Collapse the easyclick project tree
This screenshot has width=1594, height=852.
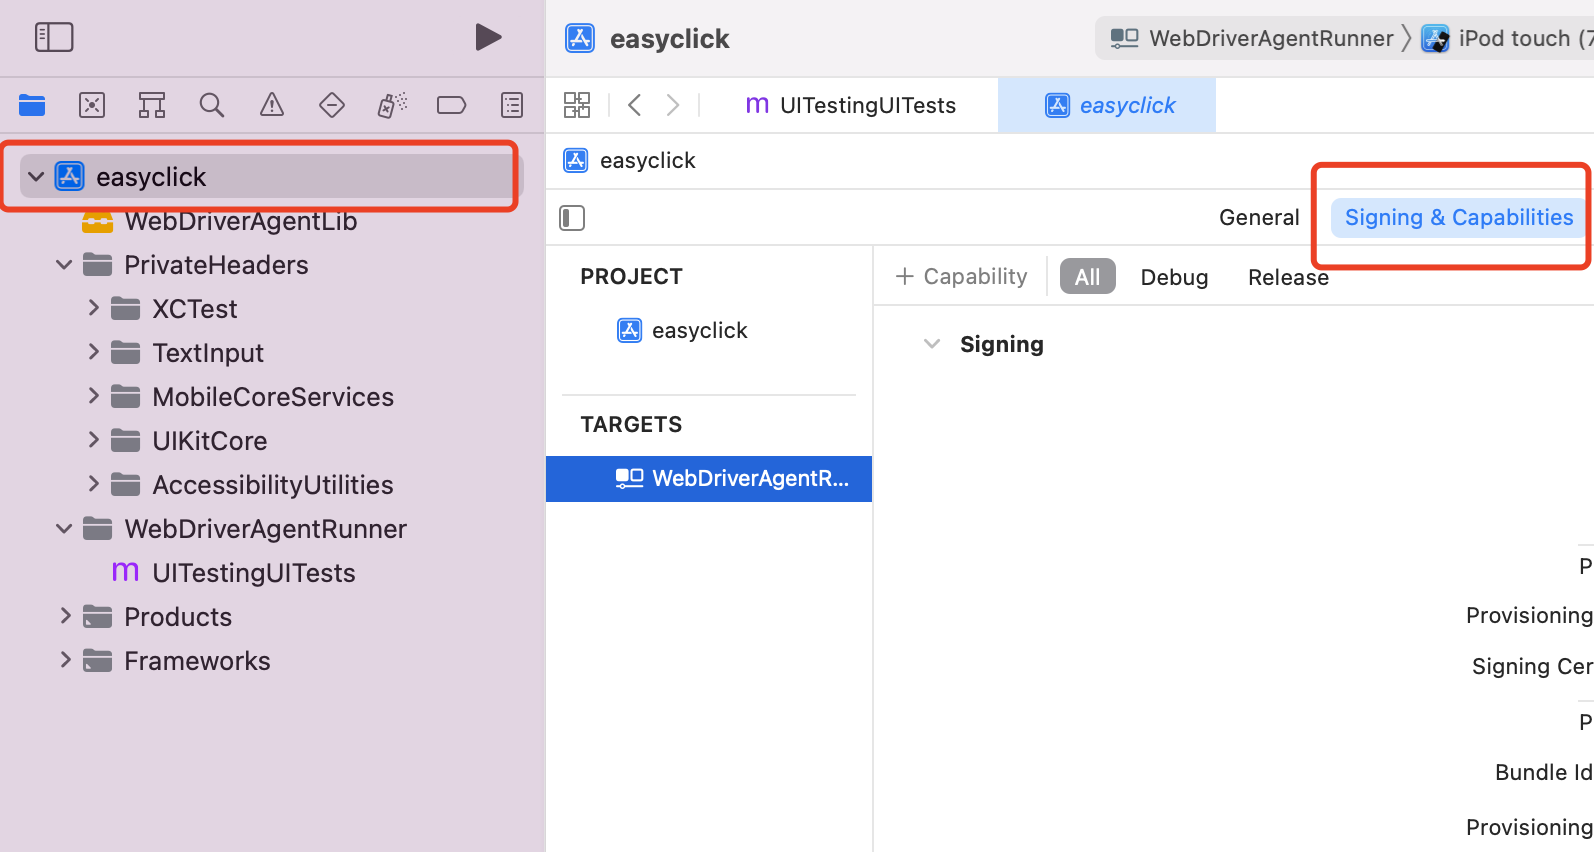36,177
